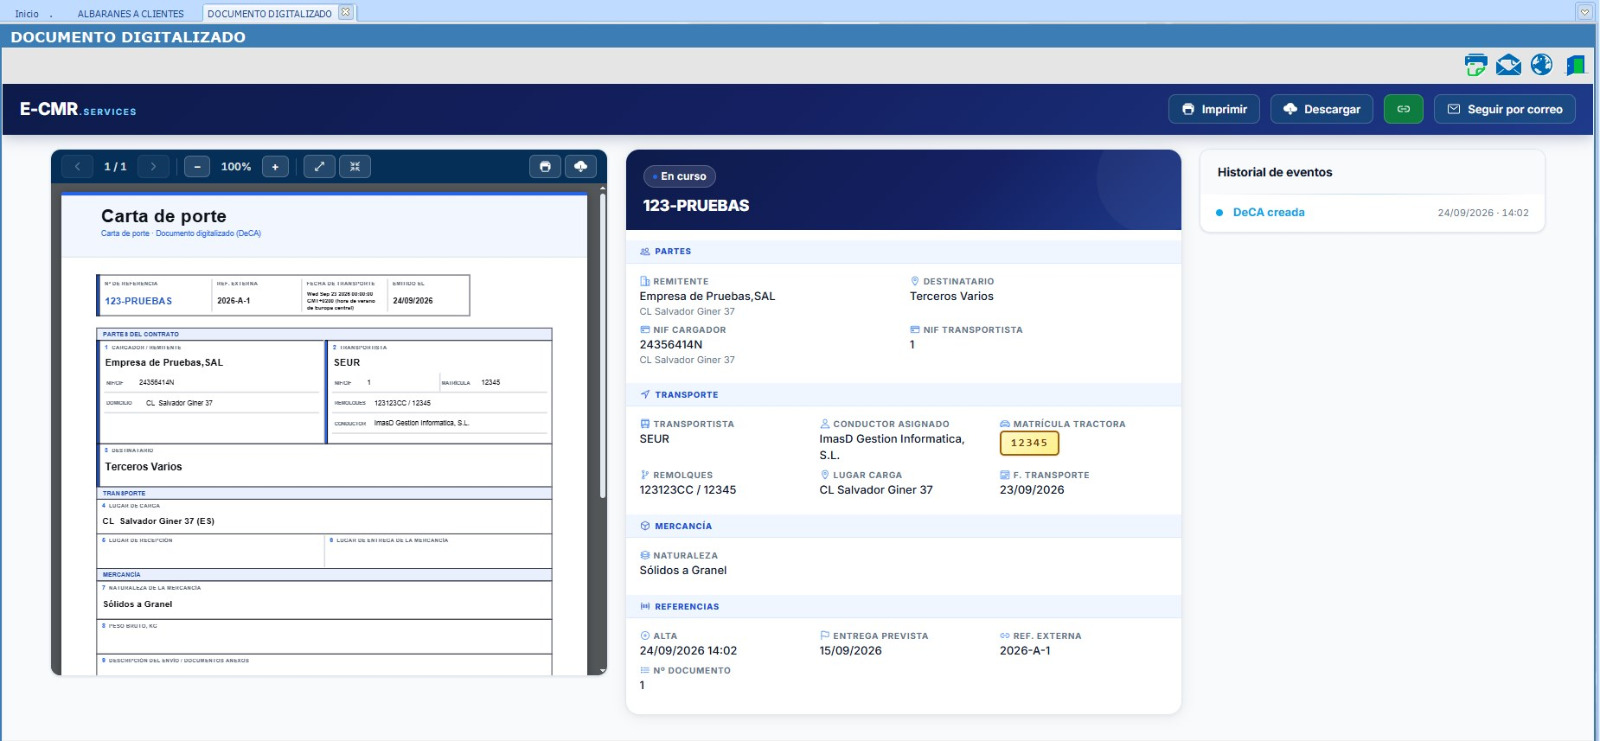Click the globe icon in top toolbar

[x=1542, y=65]
